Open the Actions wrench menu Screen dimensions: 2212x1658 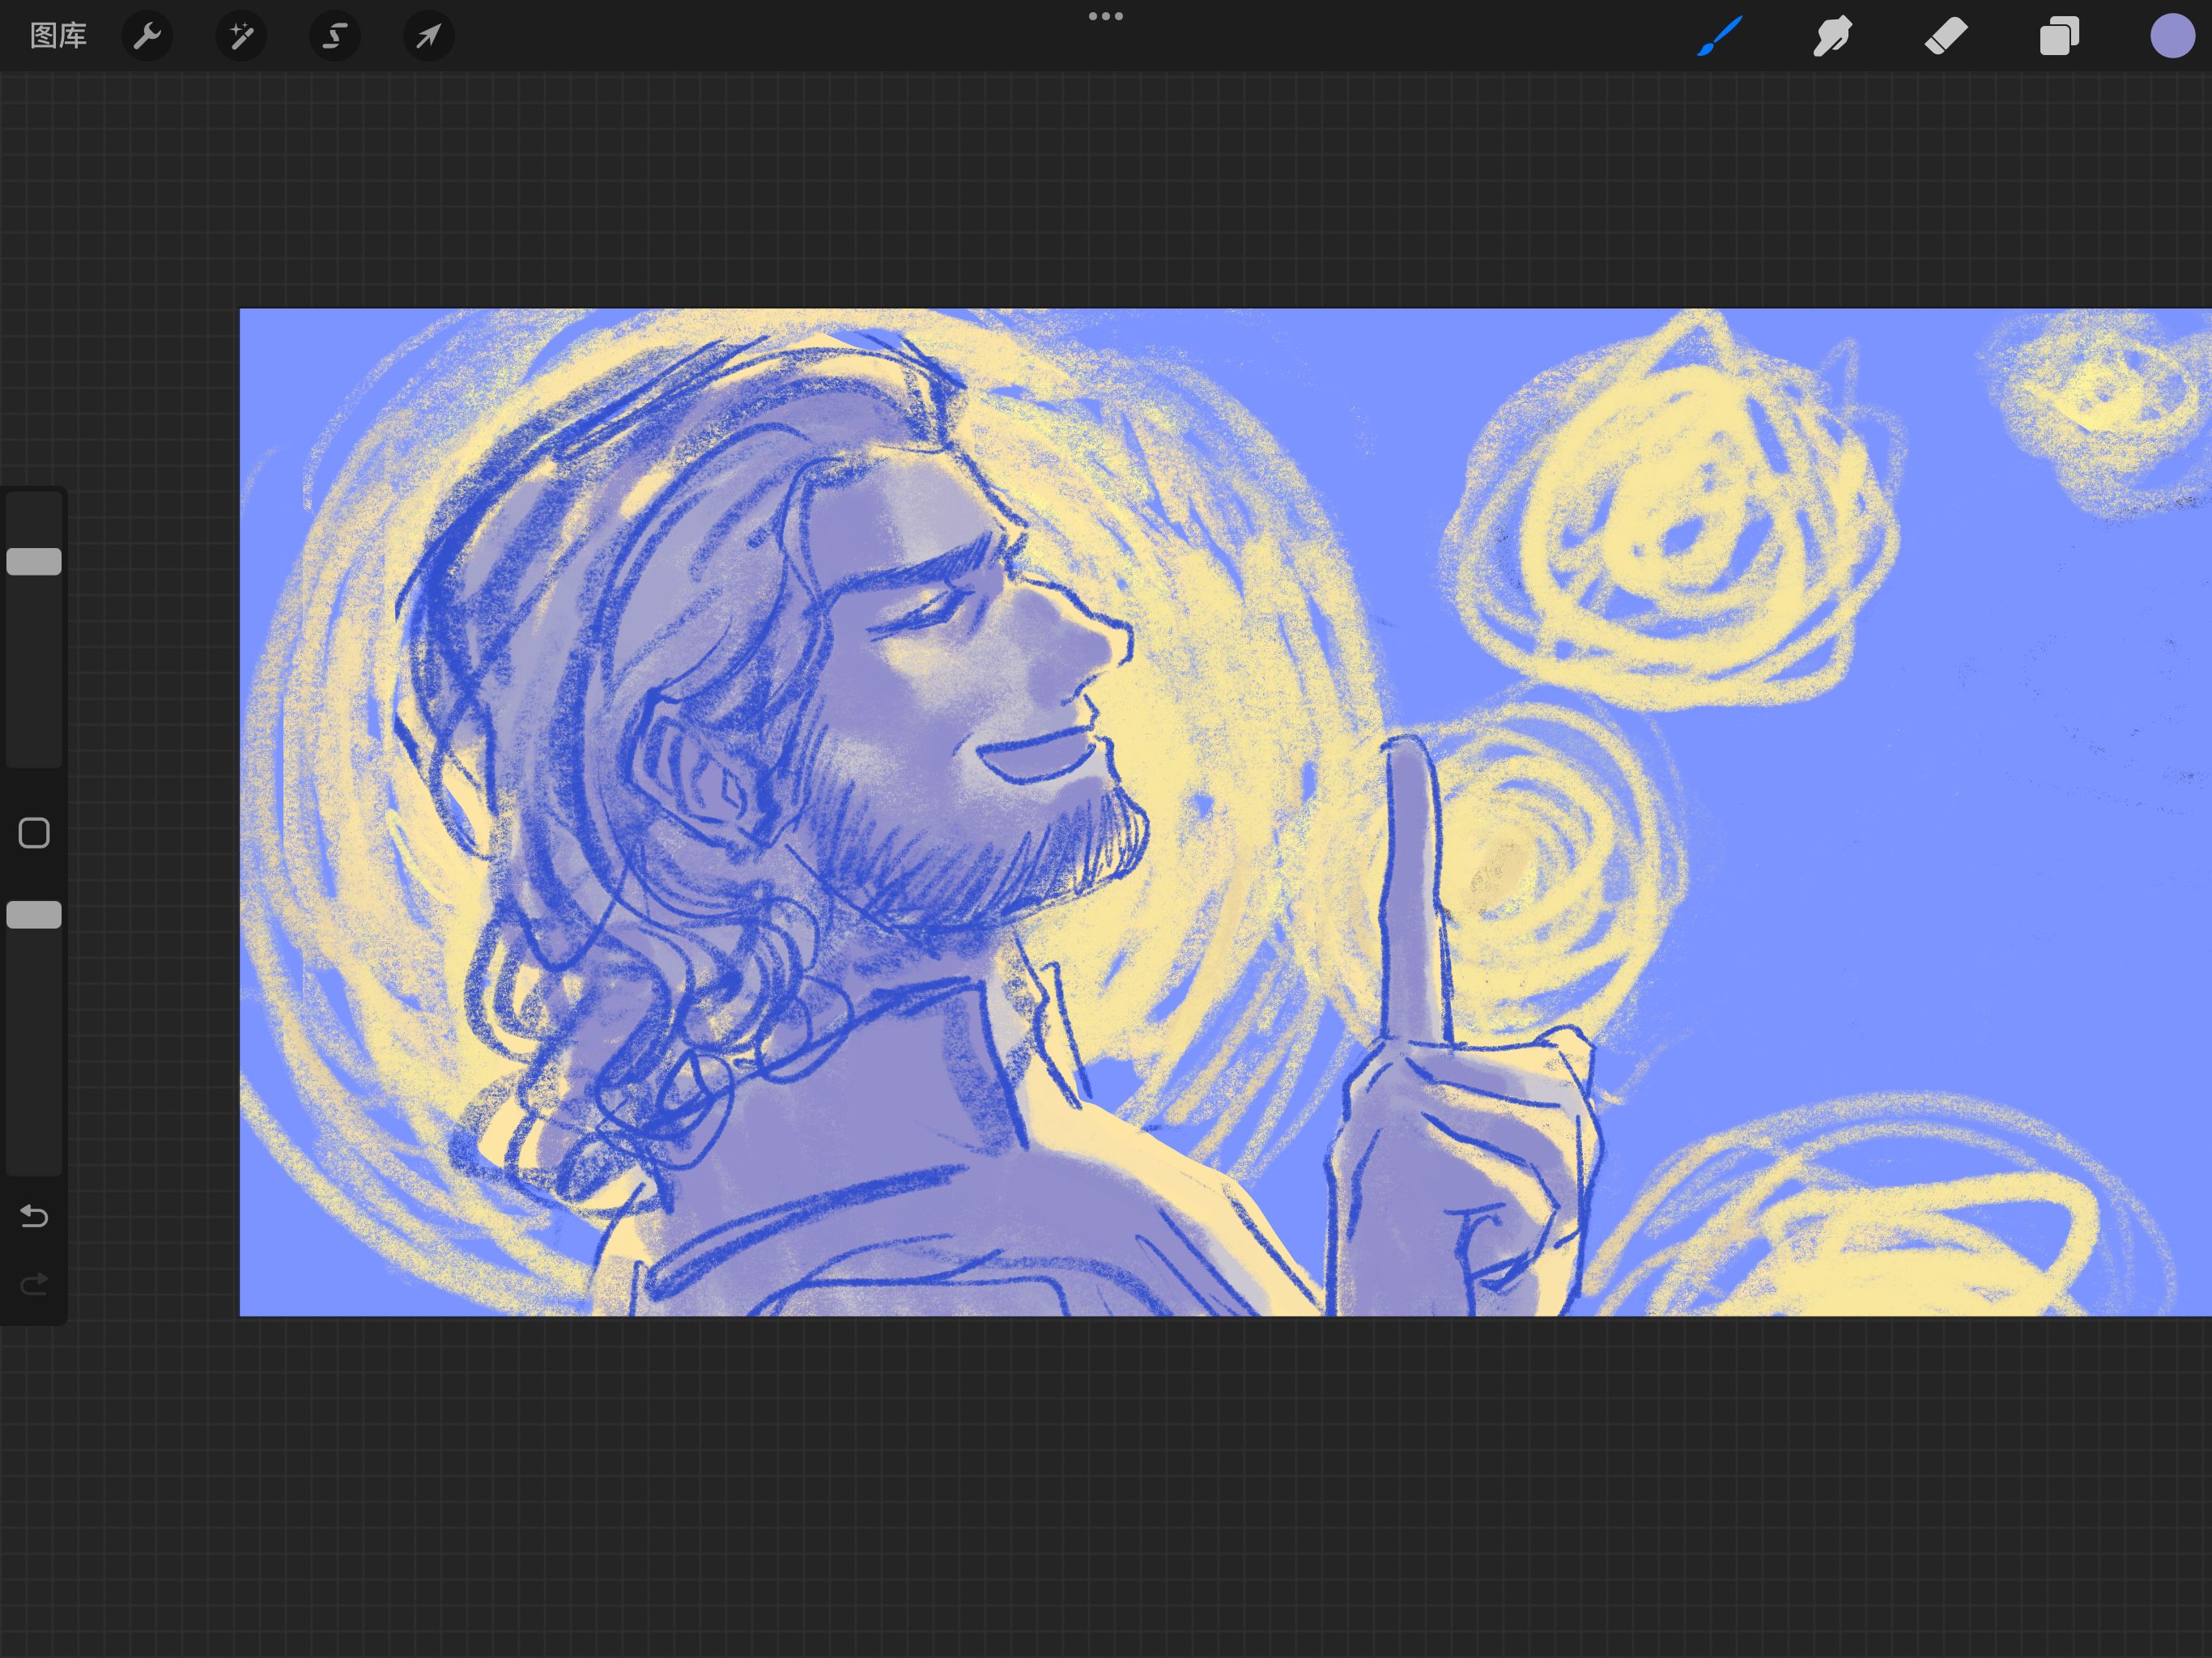147,36
